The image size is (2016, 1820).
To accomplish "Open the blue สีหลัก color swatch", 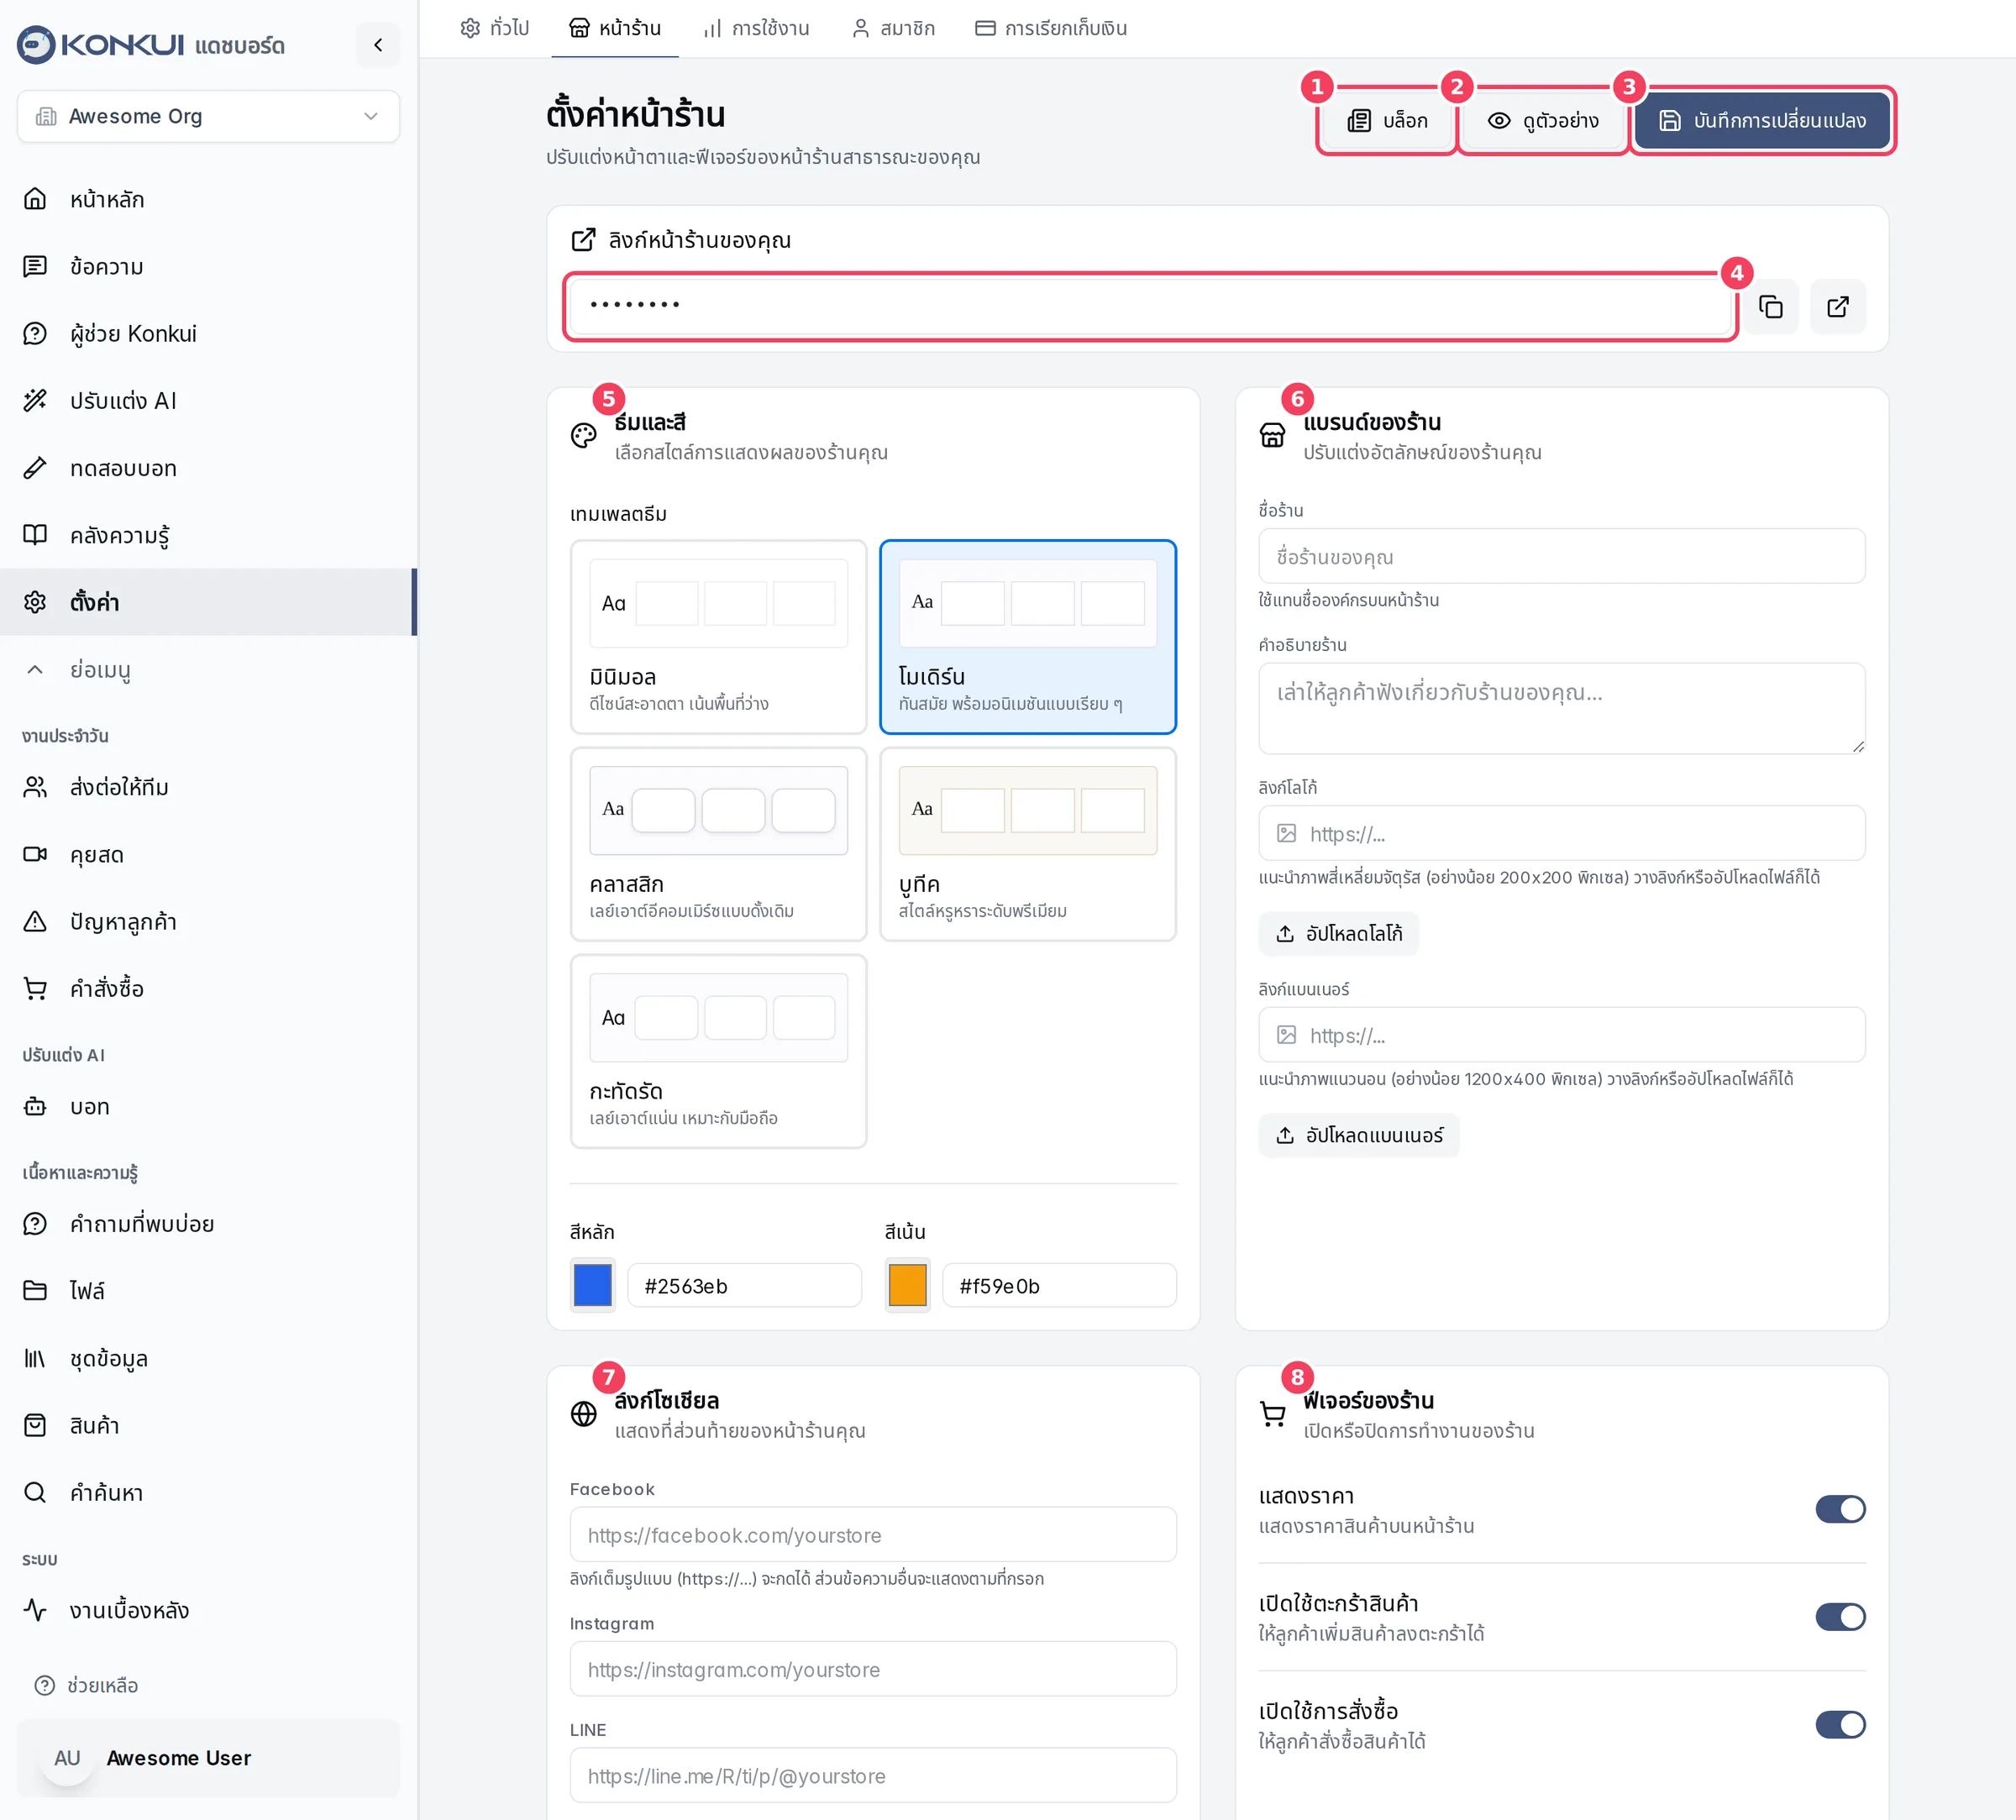I will click(x=592, y=1285).
